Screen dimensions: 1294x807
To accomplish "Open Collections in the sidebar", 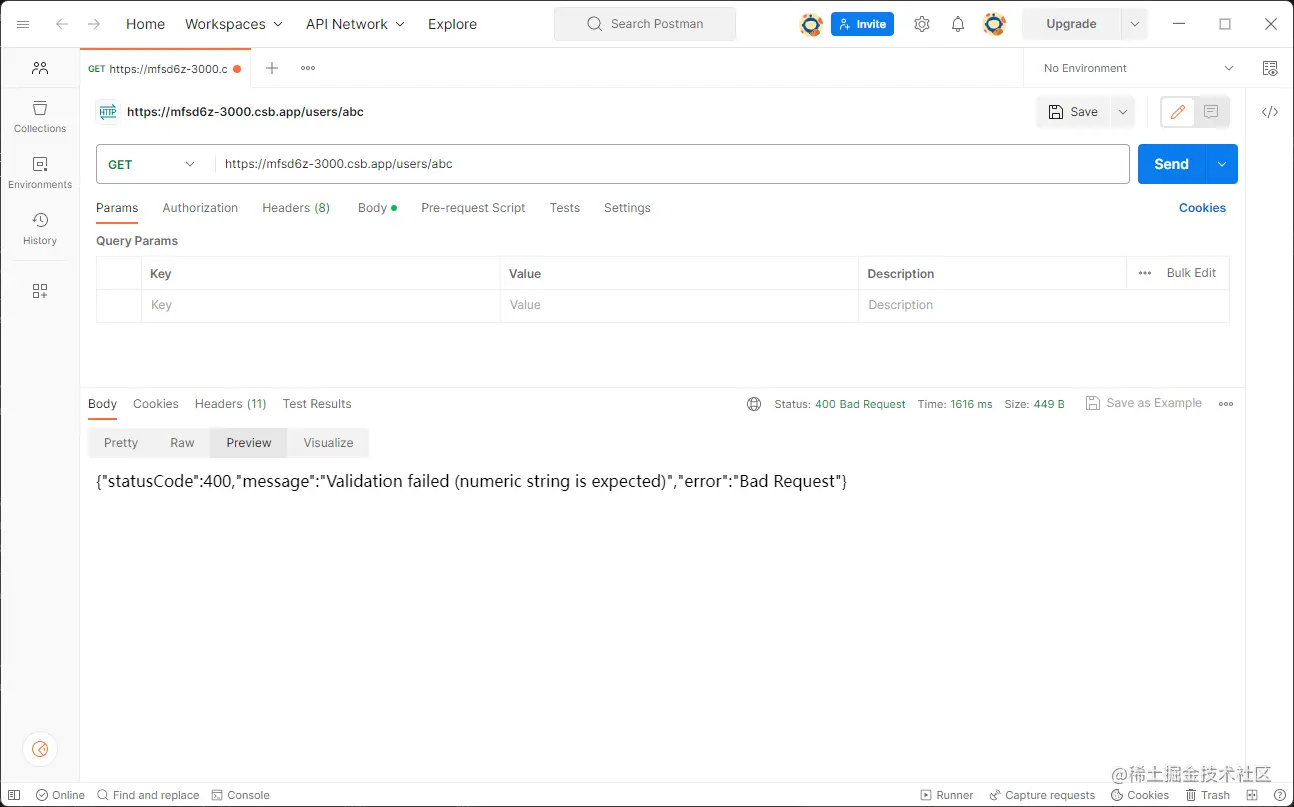I will [40, 116].
